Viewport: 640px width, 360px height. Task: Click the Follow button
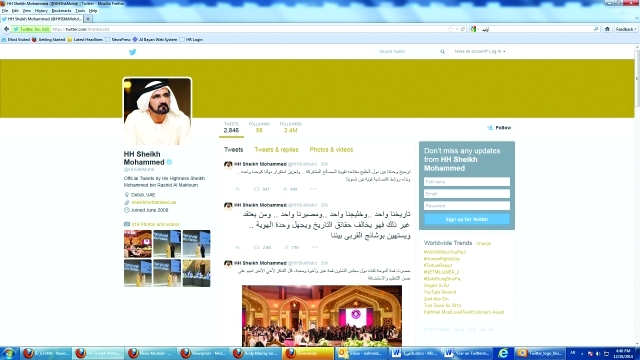(x=500, y=128)
